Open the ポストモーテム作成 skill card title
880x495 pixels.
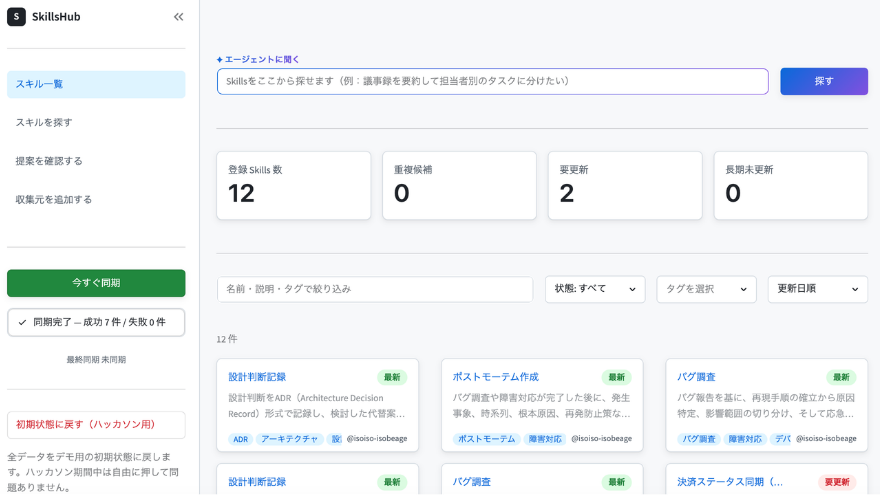pyautogui.click(x=496, y=377)
